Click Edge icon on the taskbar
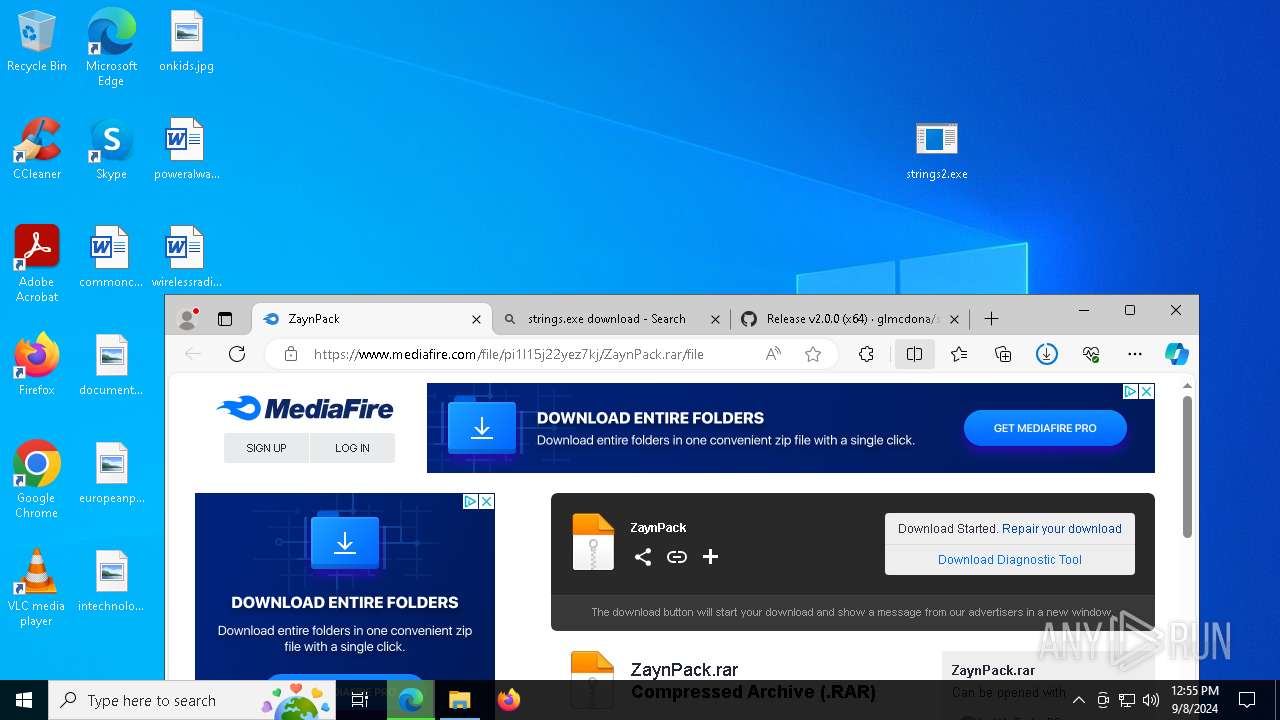 pos(411,700)
